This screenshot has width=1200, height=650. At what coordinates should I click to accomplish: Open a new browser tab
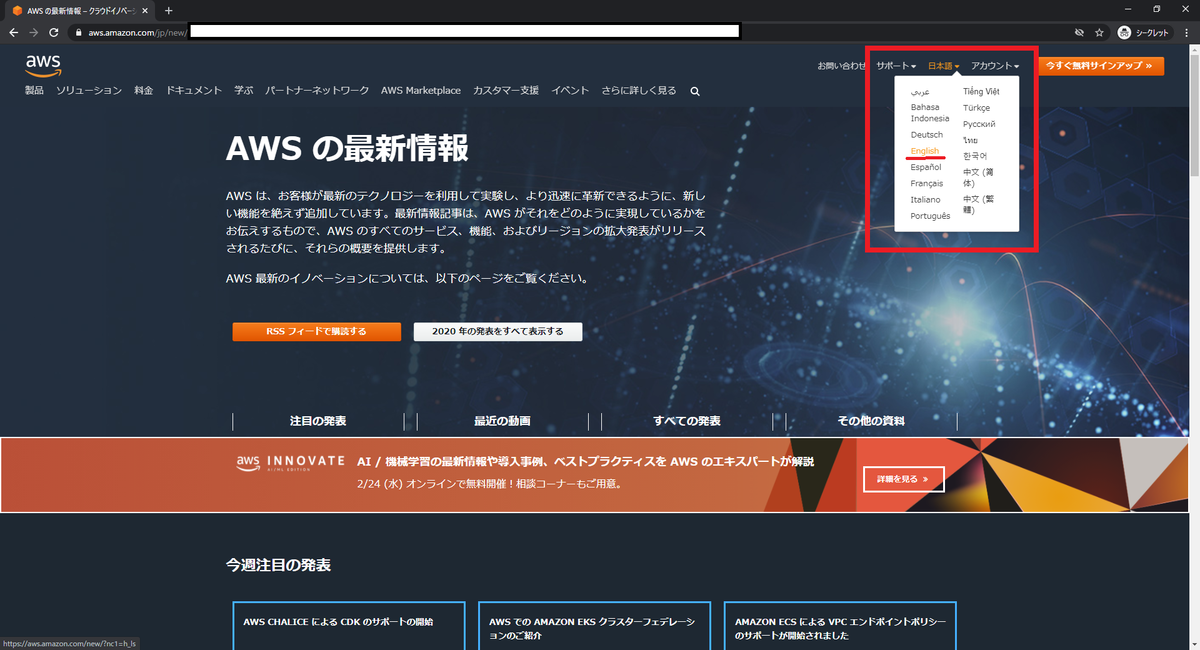[168, 10]
